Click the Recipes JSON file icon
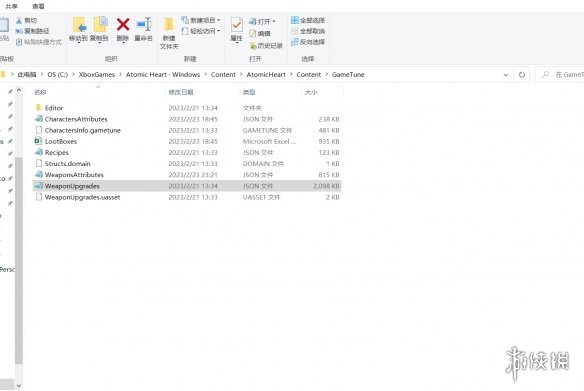This screenshot has height=391, width=584. point(38,152)
